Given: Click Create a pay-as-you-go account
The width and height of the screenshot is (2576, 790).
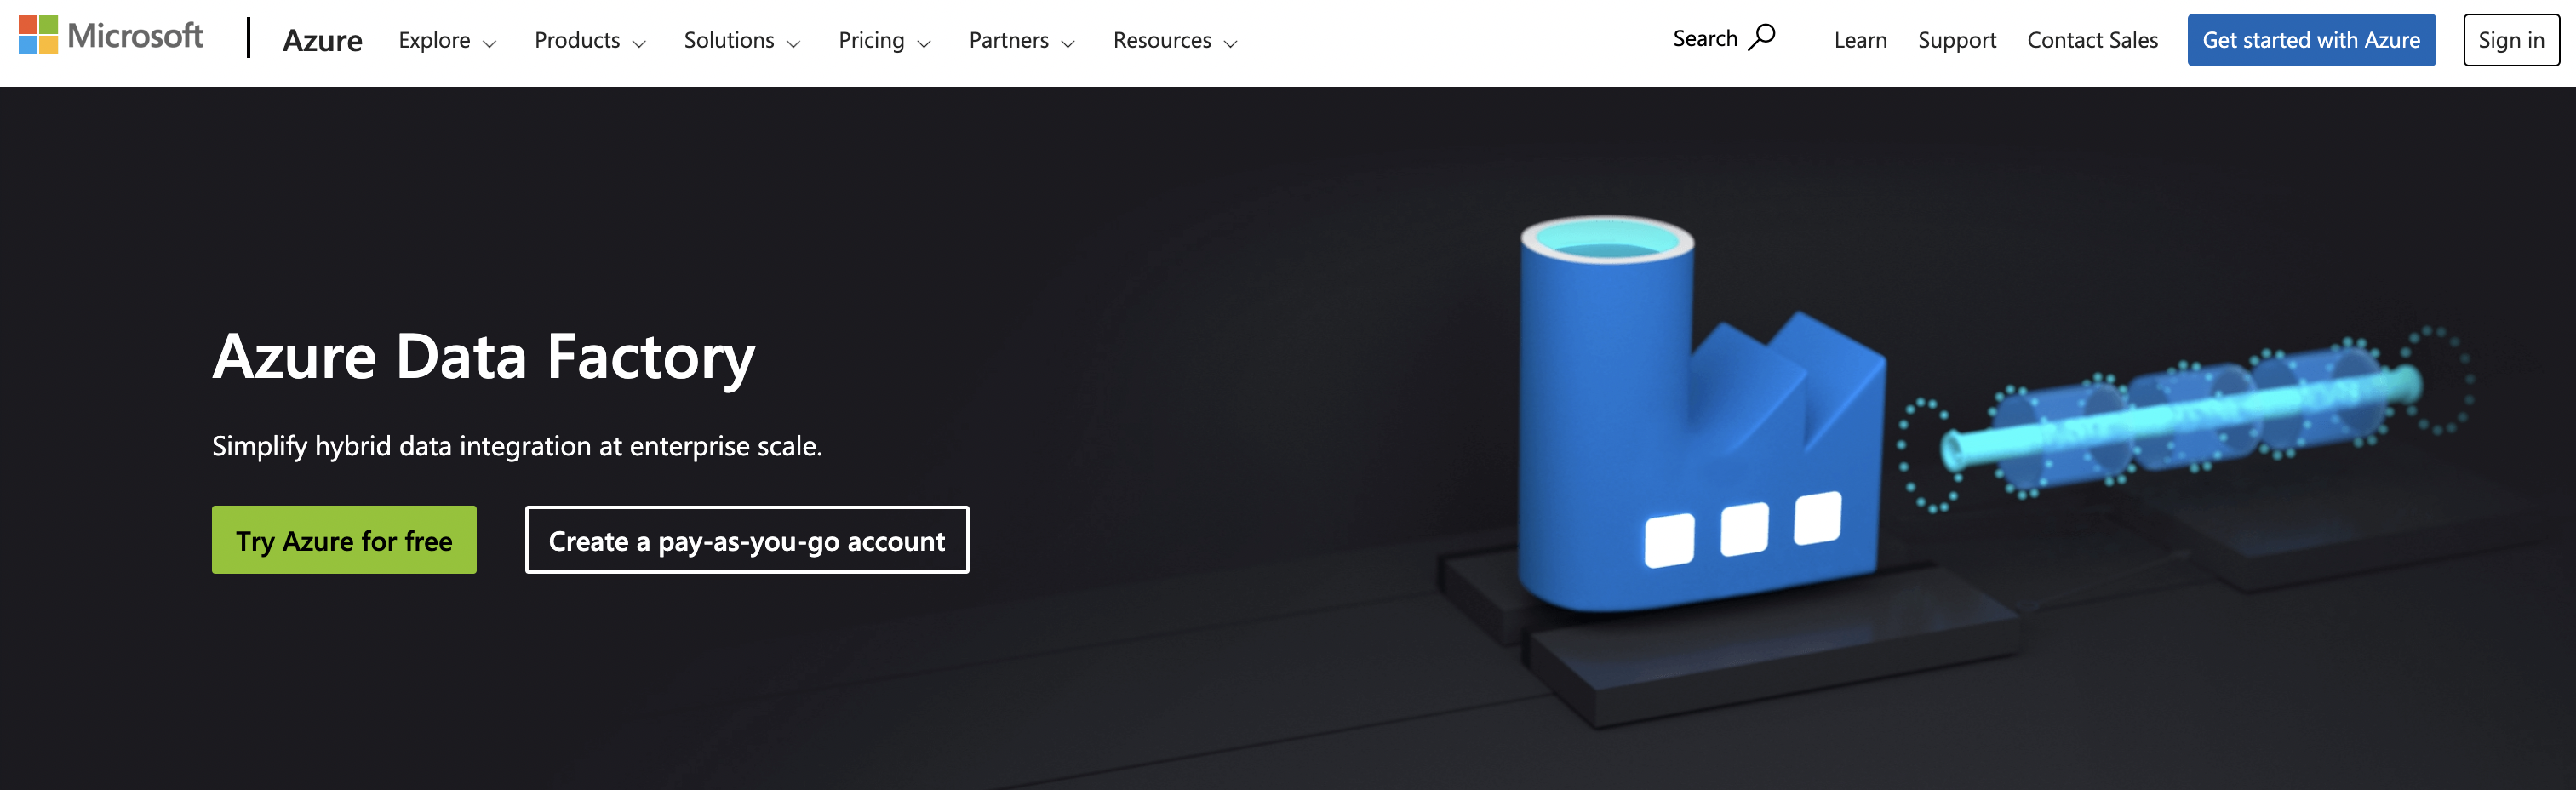Looking at the screenshot, I should tap(747, 540).
